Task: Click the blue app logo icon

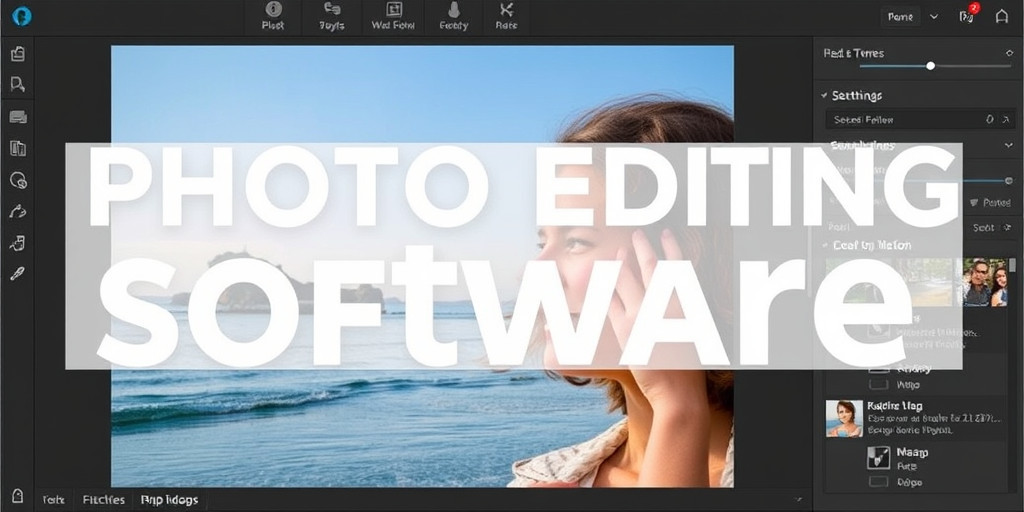Action: pos(21,16)
